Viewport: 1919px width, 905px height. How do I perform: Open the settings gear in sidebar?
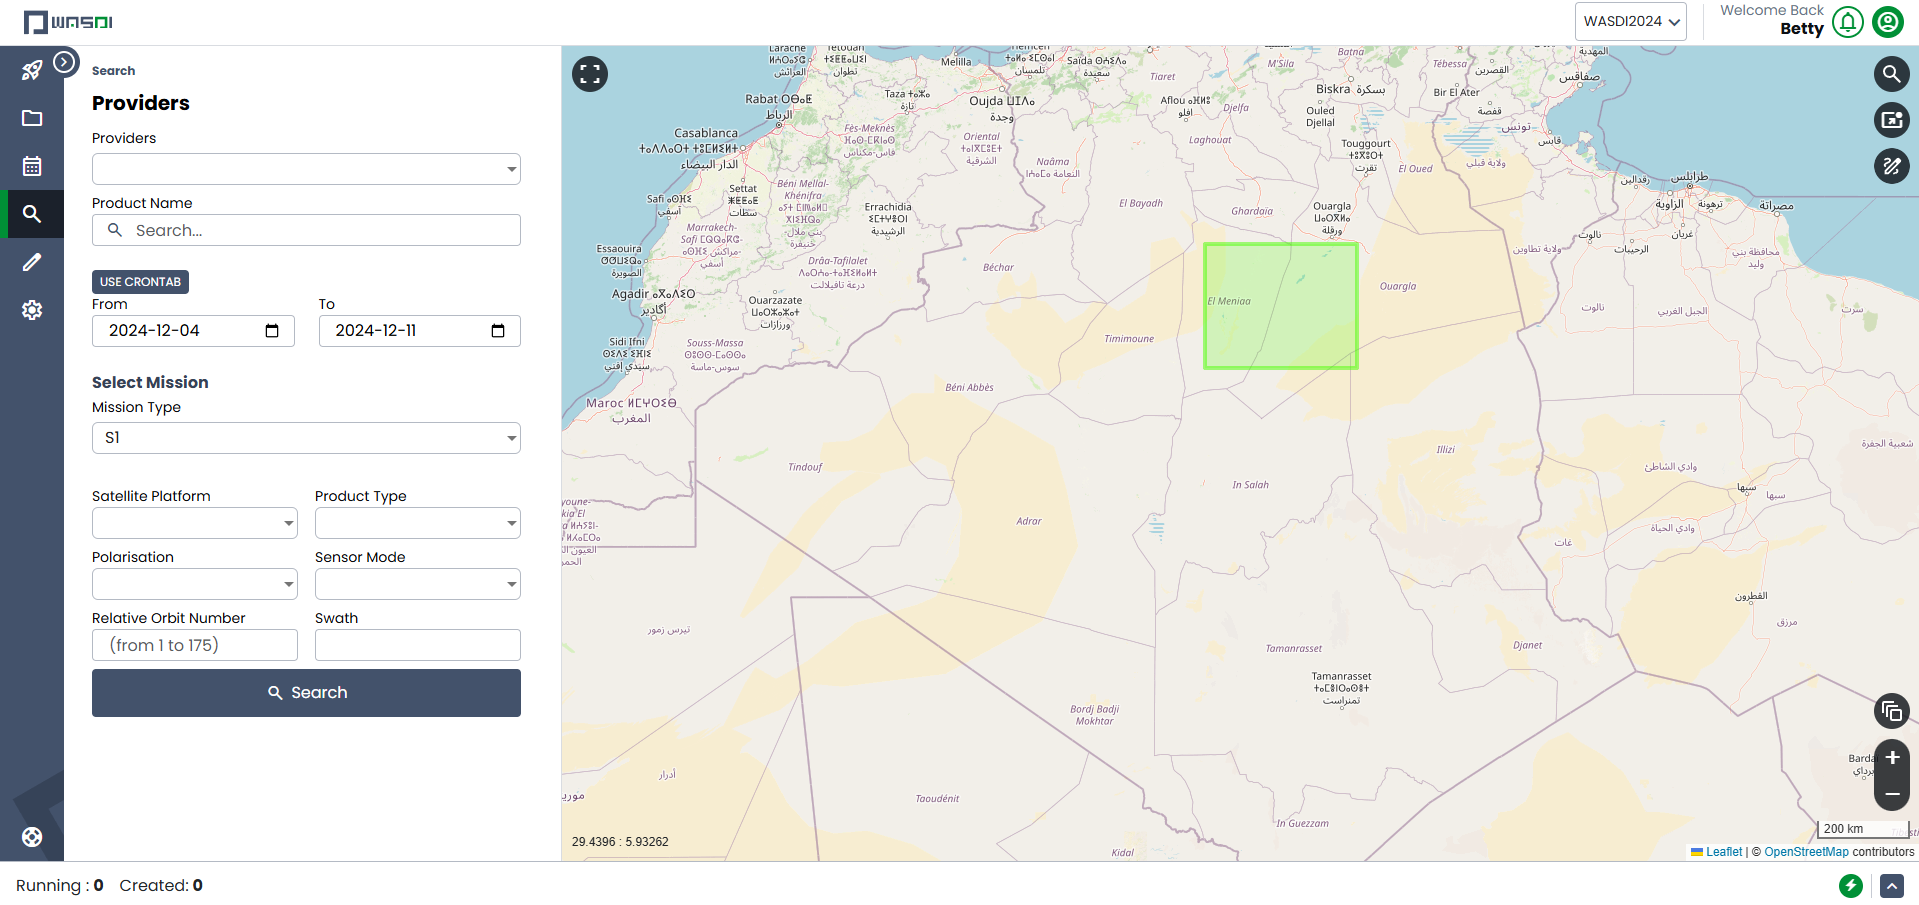point(32,310)
